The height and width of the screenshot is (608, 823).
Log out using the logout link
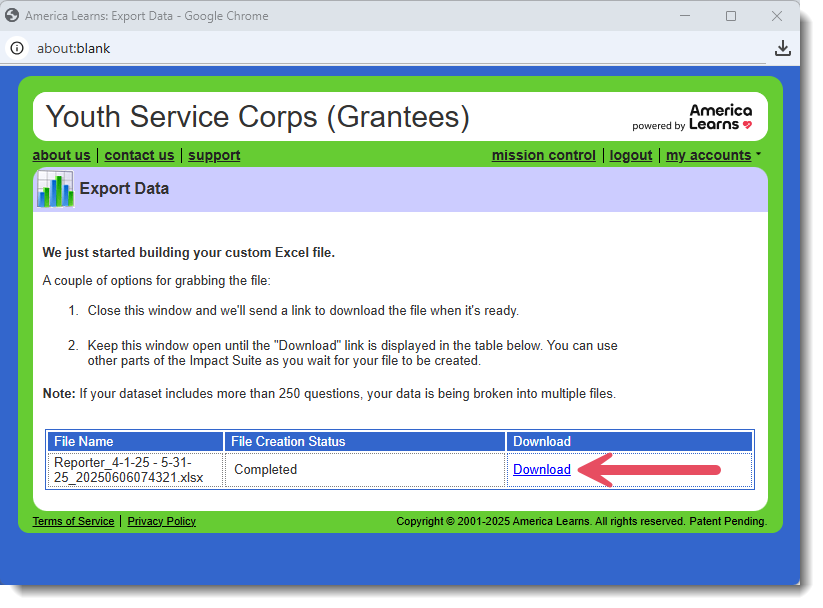coord(630,155)
